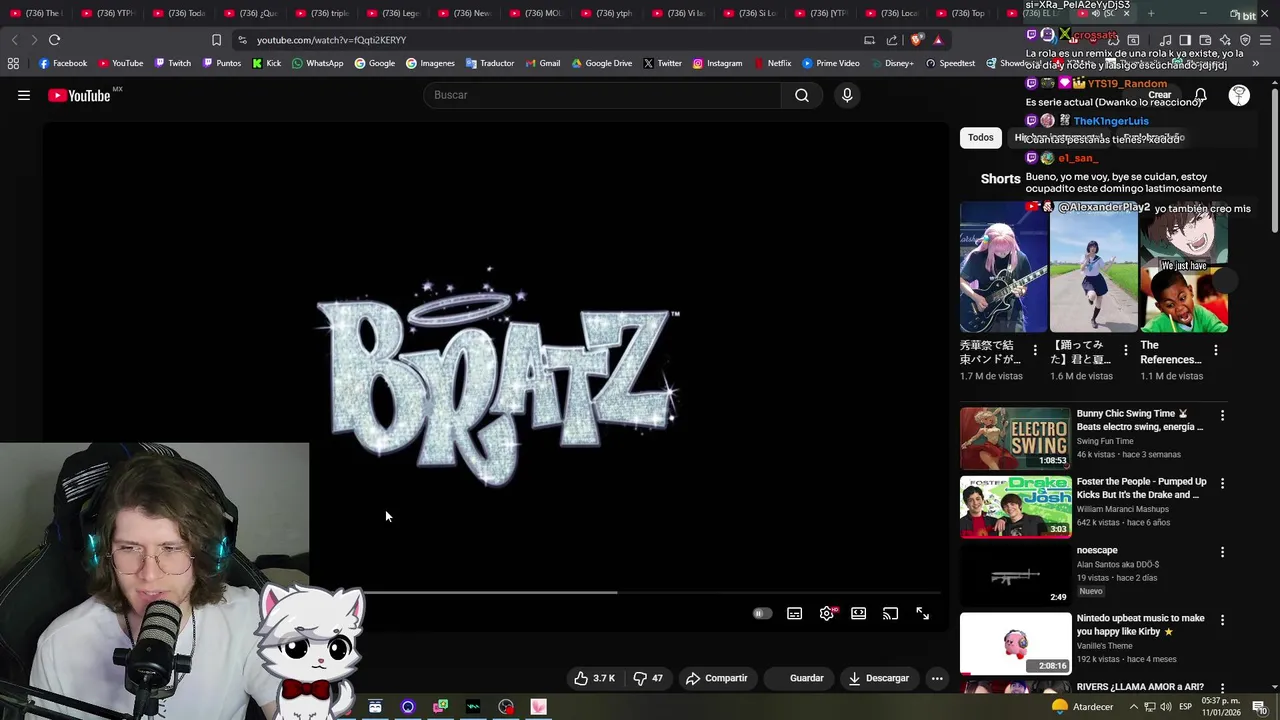Open options menu for 秀華祭 short
This screenshot has width=1280, height=720.
tap(1035, 351)
